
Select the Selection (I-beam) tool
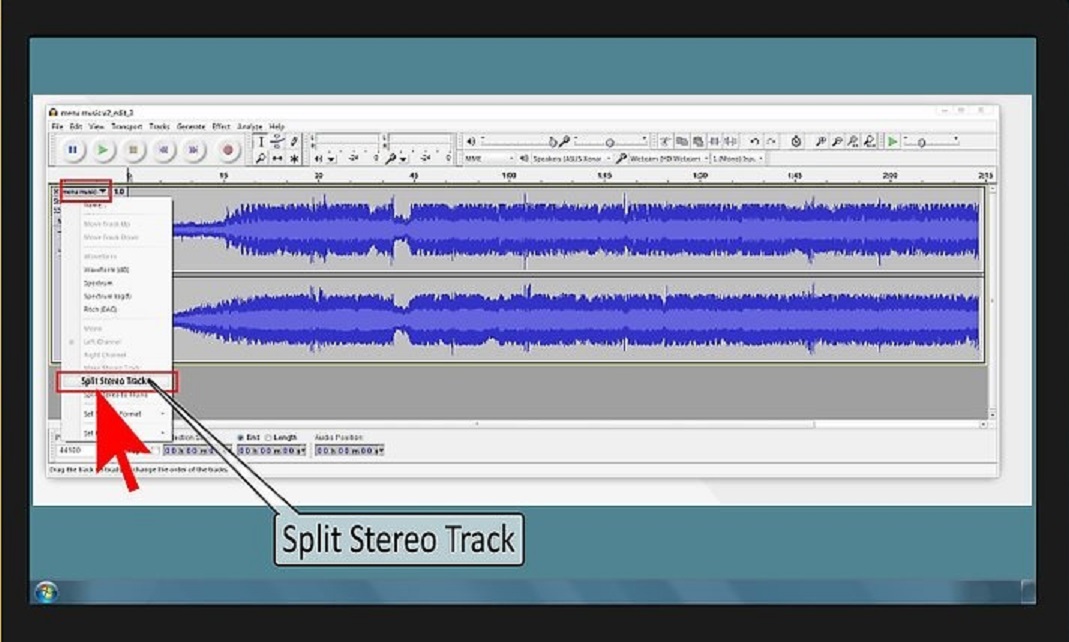point(260,142)
